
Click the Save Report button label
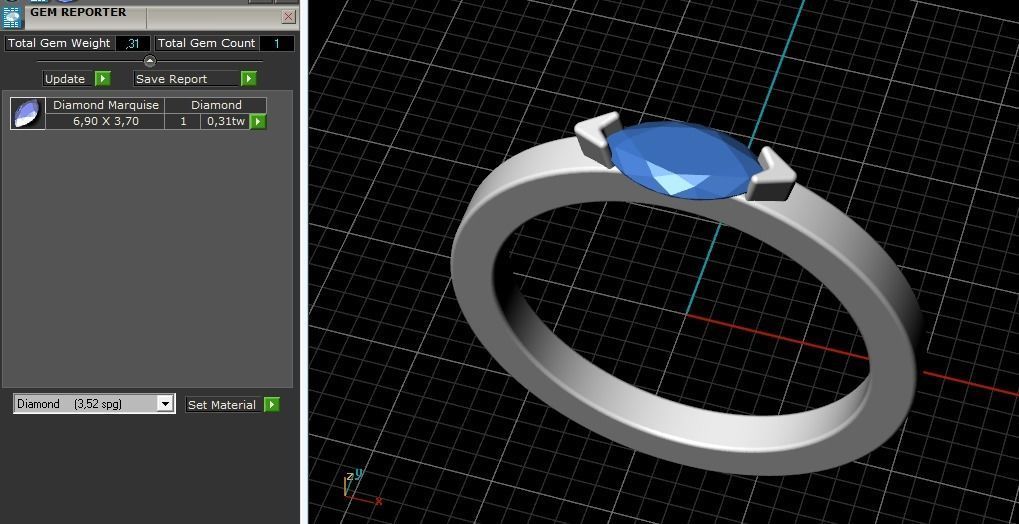coord(187,79)
